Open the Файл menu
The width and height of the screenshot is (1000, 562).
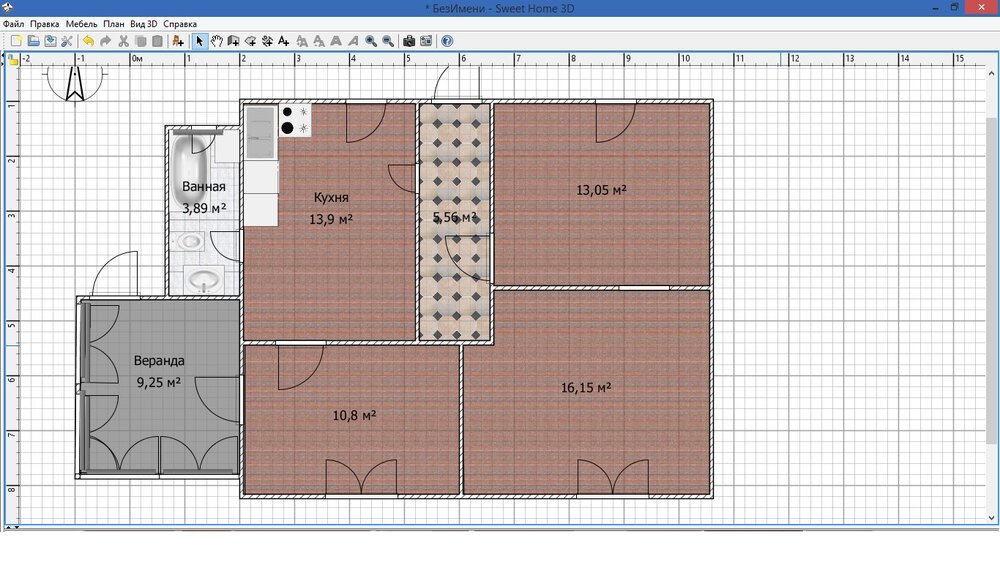pyautogui.click(x=14, y=23)
